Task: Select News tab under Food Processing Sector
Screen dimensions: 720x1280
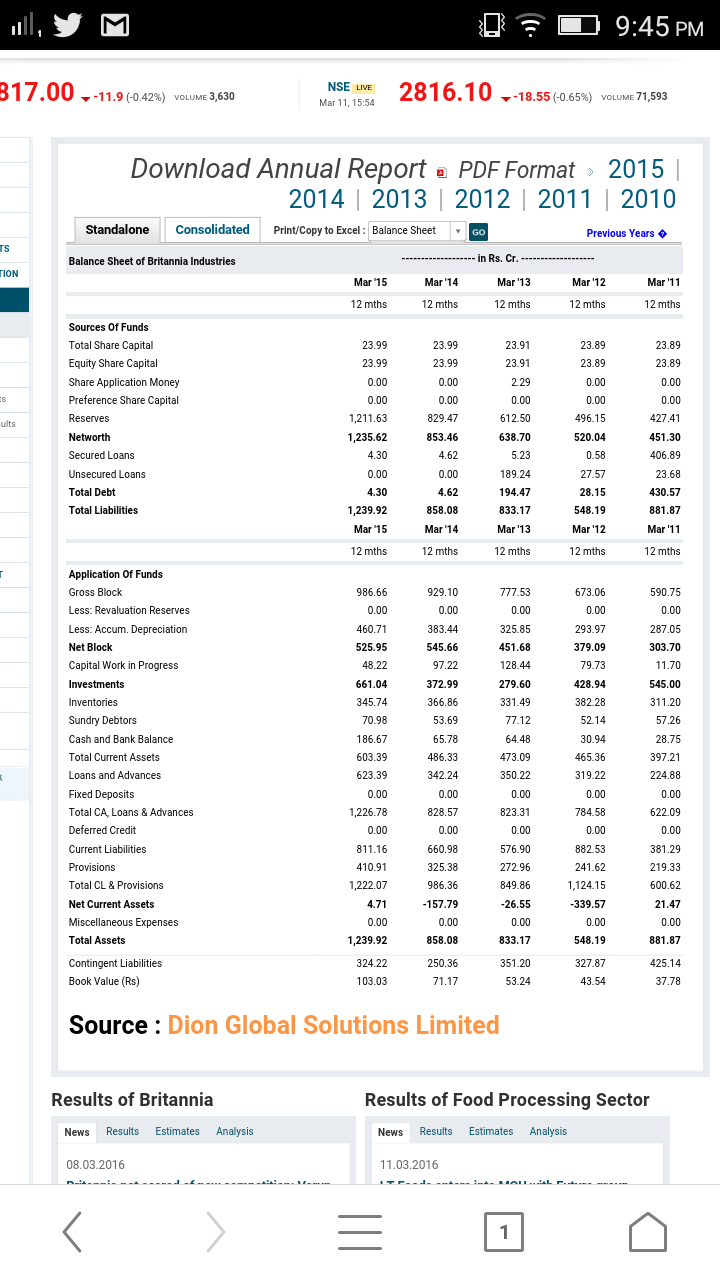Action: click(x=391, y=1132)
